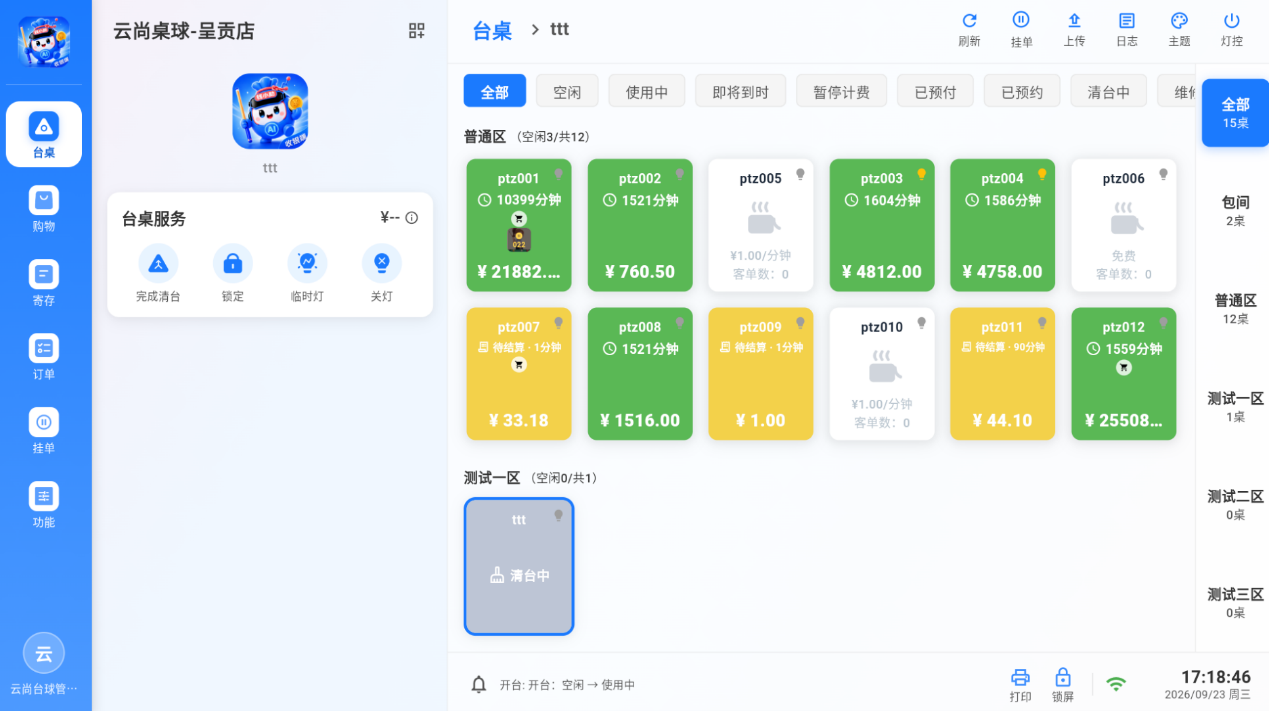The width and height of the screenshot is (1269, 711).
Task: Click the 云 user avatar at bottom
Action: point(44,654)
